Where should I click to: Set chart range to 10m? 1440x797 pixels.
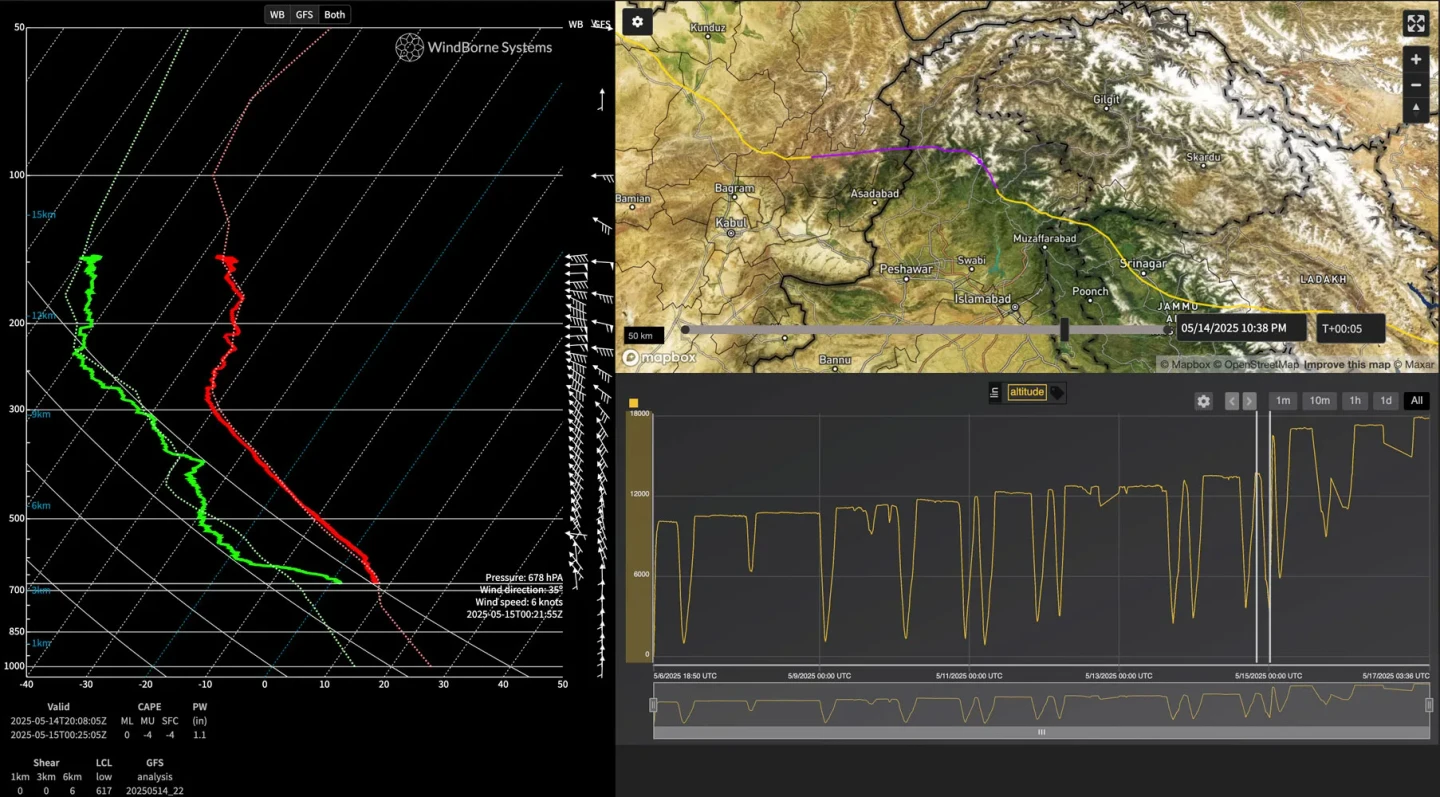click(x=1320, y=401)
